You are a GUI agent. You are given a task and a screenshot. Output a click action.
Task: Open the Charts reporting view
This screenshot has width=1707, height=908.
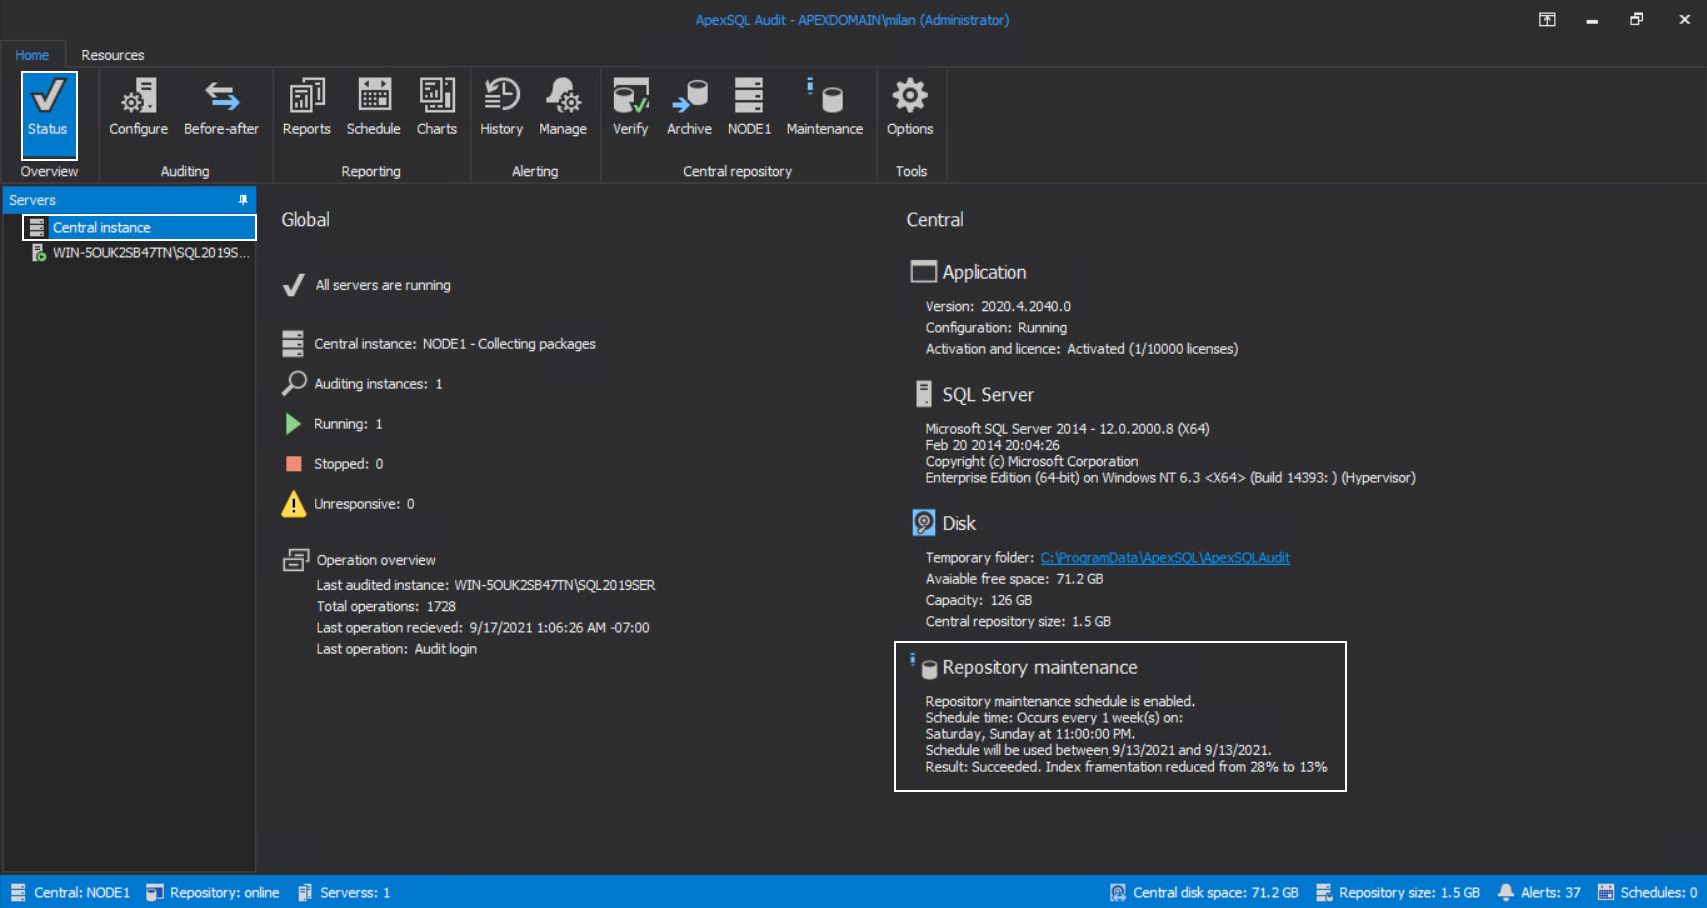click(x=437, y=107)
